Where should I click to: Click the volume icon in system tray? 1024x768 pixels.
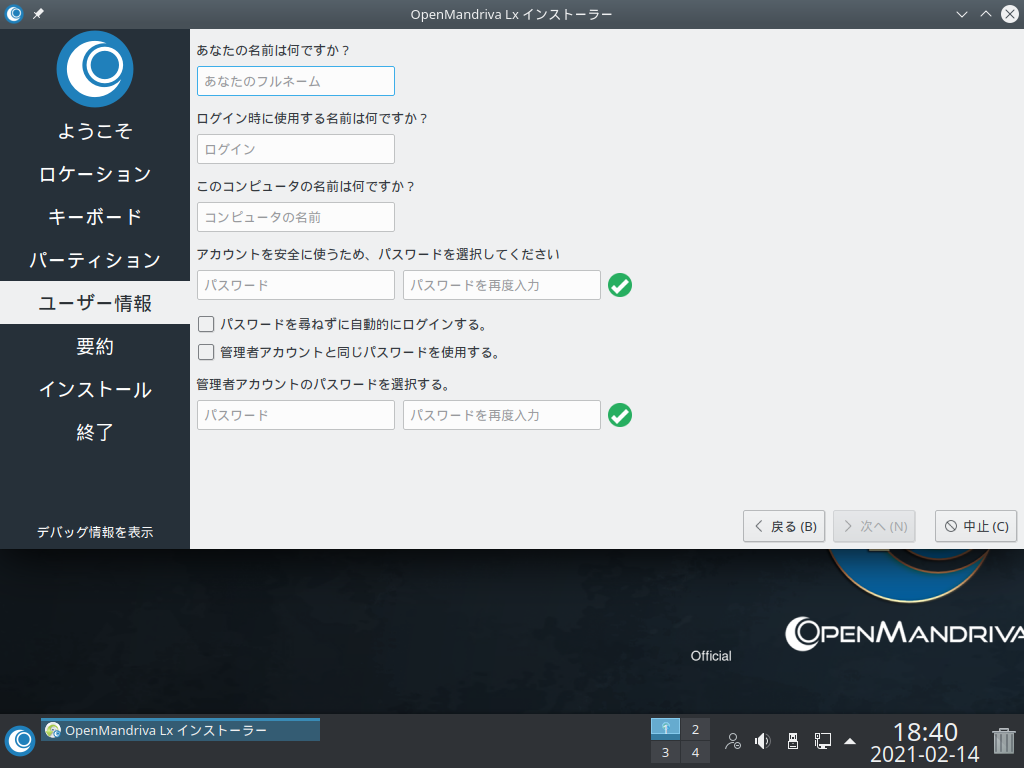[762, 741]
